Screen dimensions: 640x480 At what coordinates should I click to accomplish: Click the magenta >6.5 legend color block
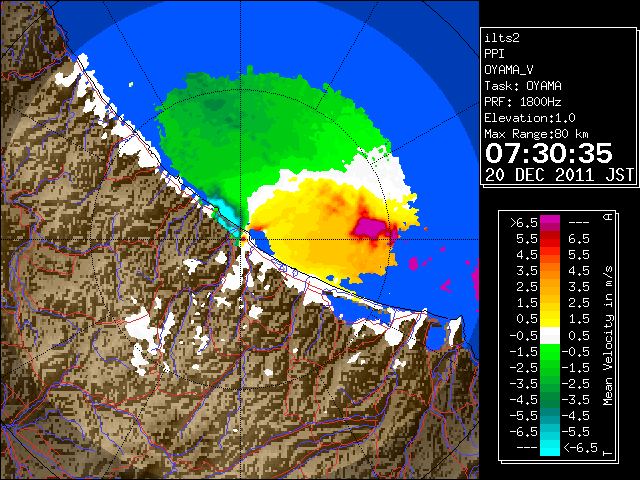550,223
